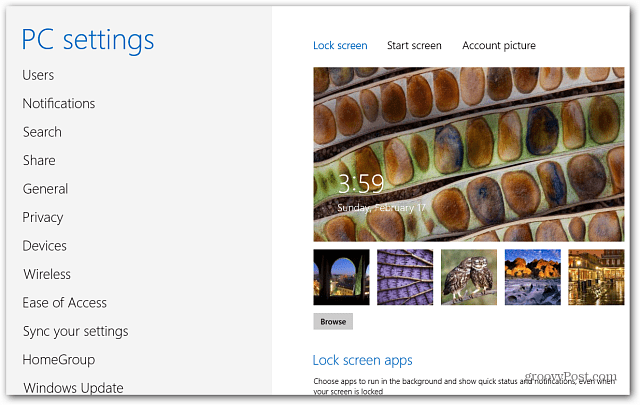Open Sync your settings
Image resolution: width=640 pixels, height=405 pixels.
76,332
